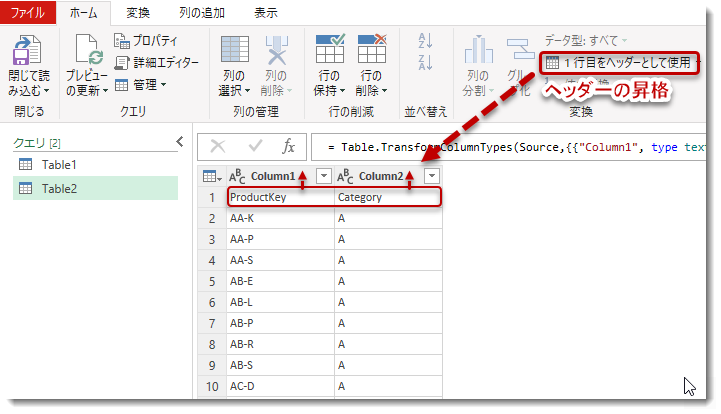Select the Table1 query
The width and height of the screenshot is (721, 414).
point(95,164)
